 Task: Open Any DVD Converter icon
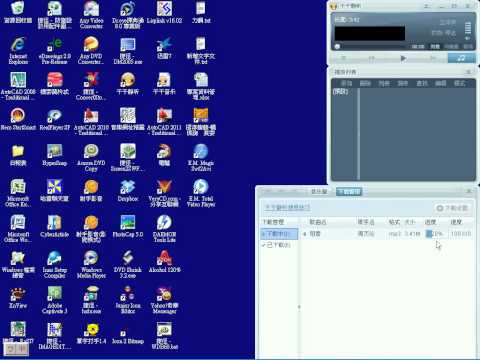tap(91, 51)
